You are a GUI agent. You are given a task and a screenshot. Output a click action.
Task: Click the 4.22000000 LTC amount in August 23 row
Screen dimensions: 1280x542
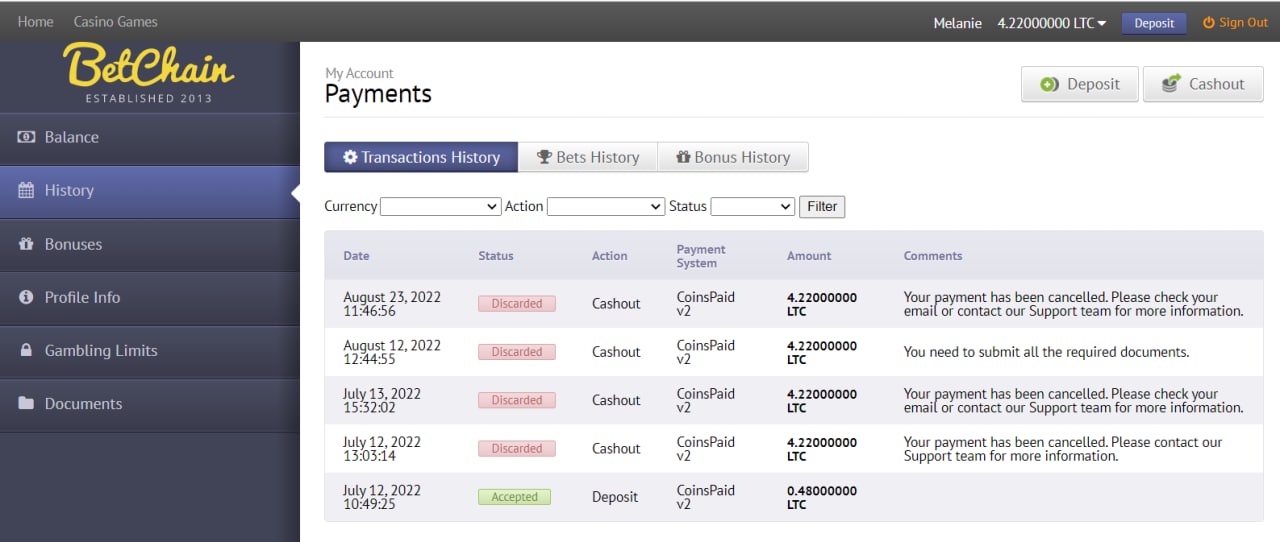(822, 304)
